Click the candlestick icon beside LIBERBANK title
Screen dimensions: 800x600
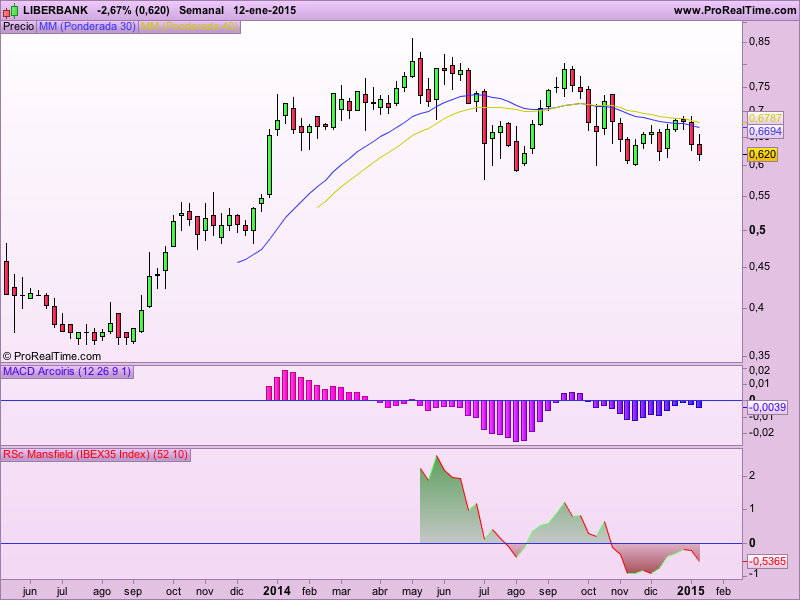[x=10, y=10]
